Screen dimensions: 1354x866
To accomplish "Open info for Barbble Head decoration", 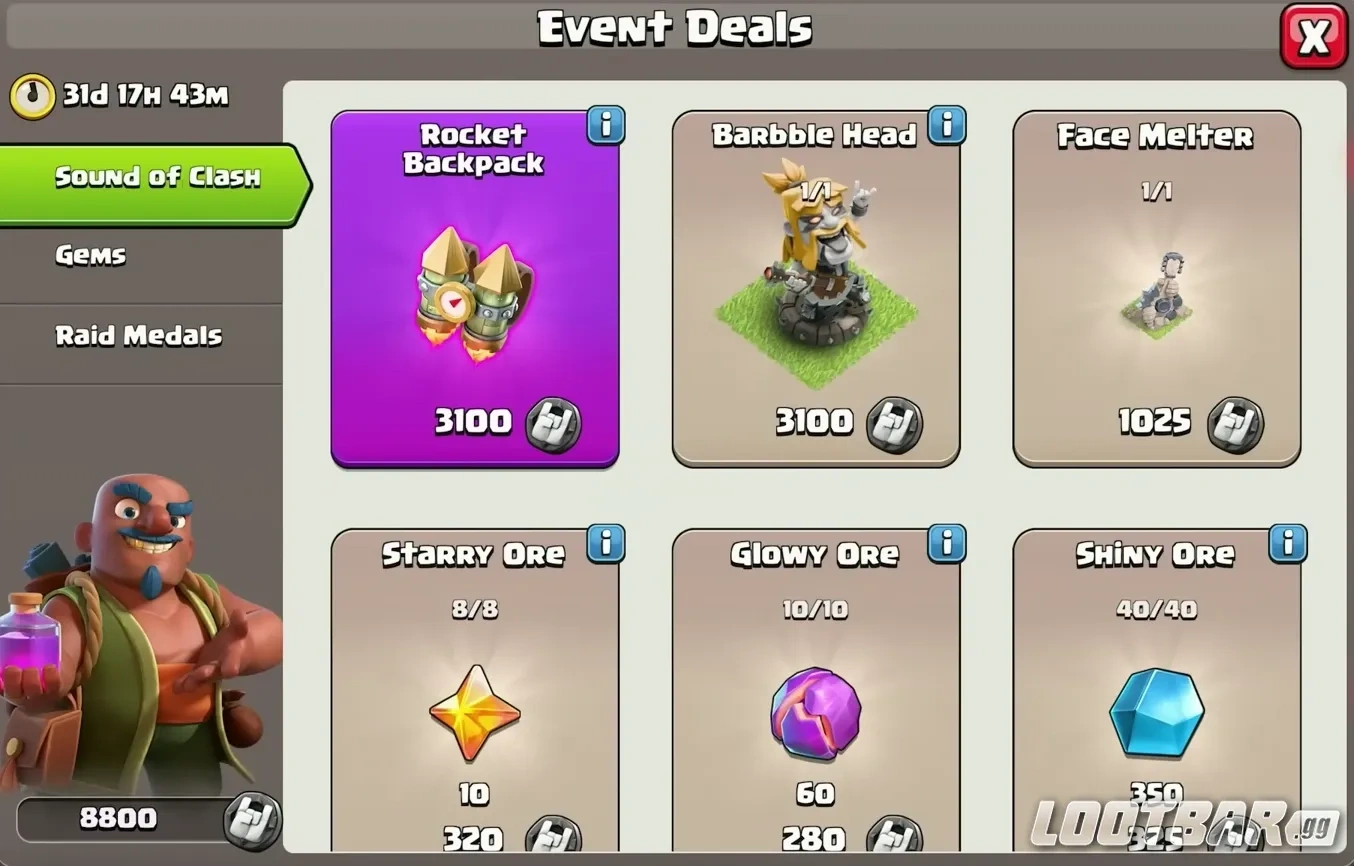I will pos(947,126).
